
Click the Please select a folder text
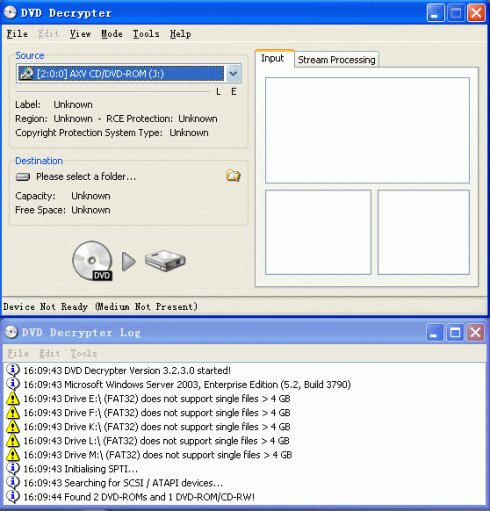click(x=86, y=176)
